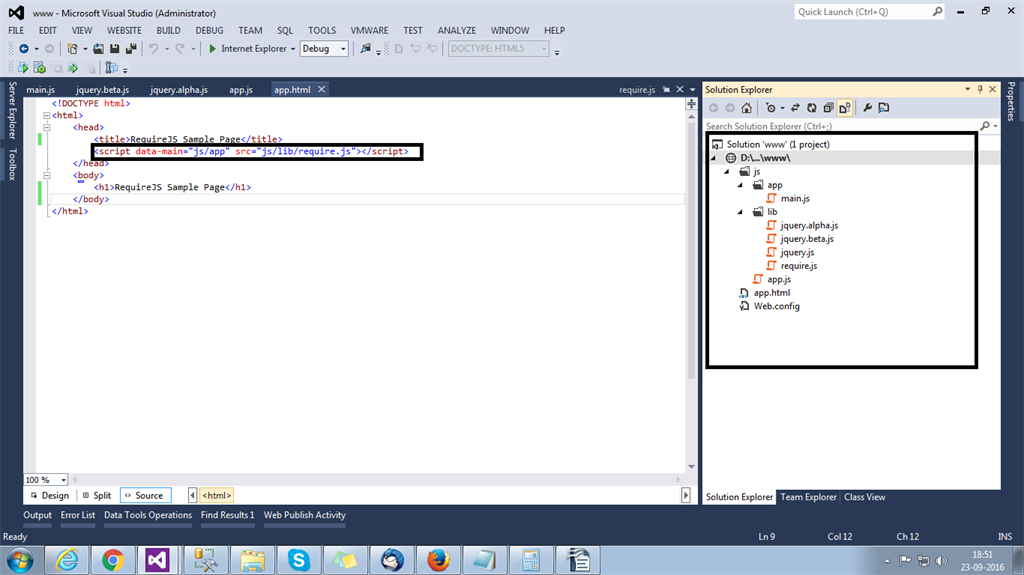Click the Save All toolbar icon
Viewport: 1024px width, 575px height.
(131, 48)
